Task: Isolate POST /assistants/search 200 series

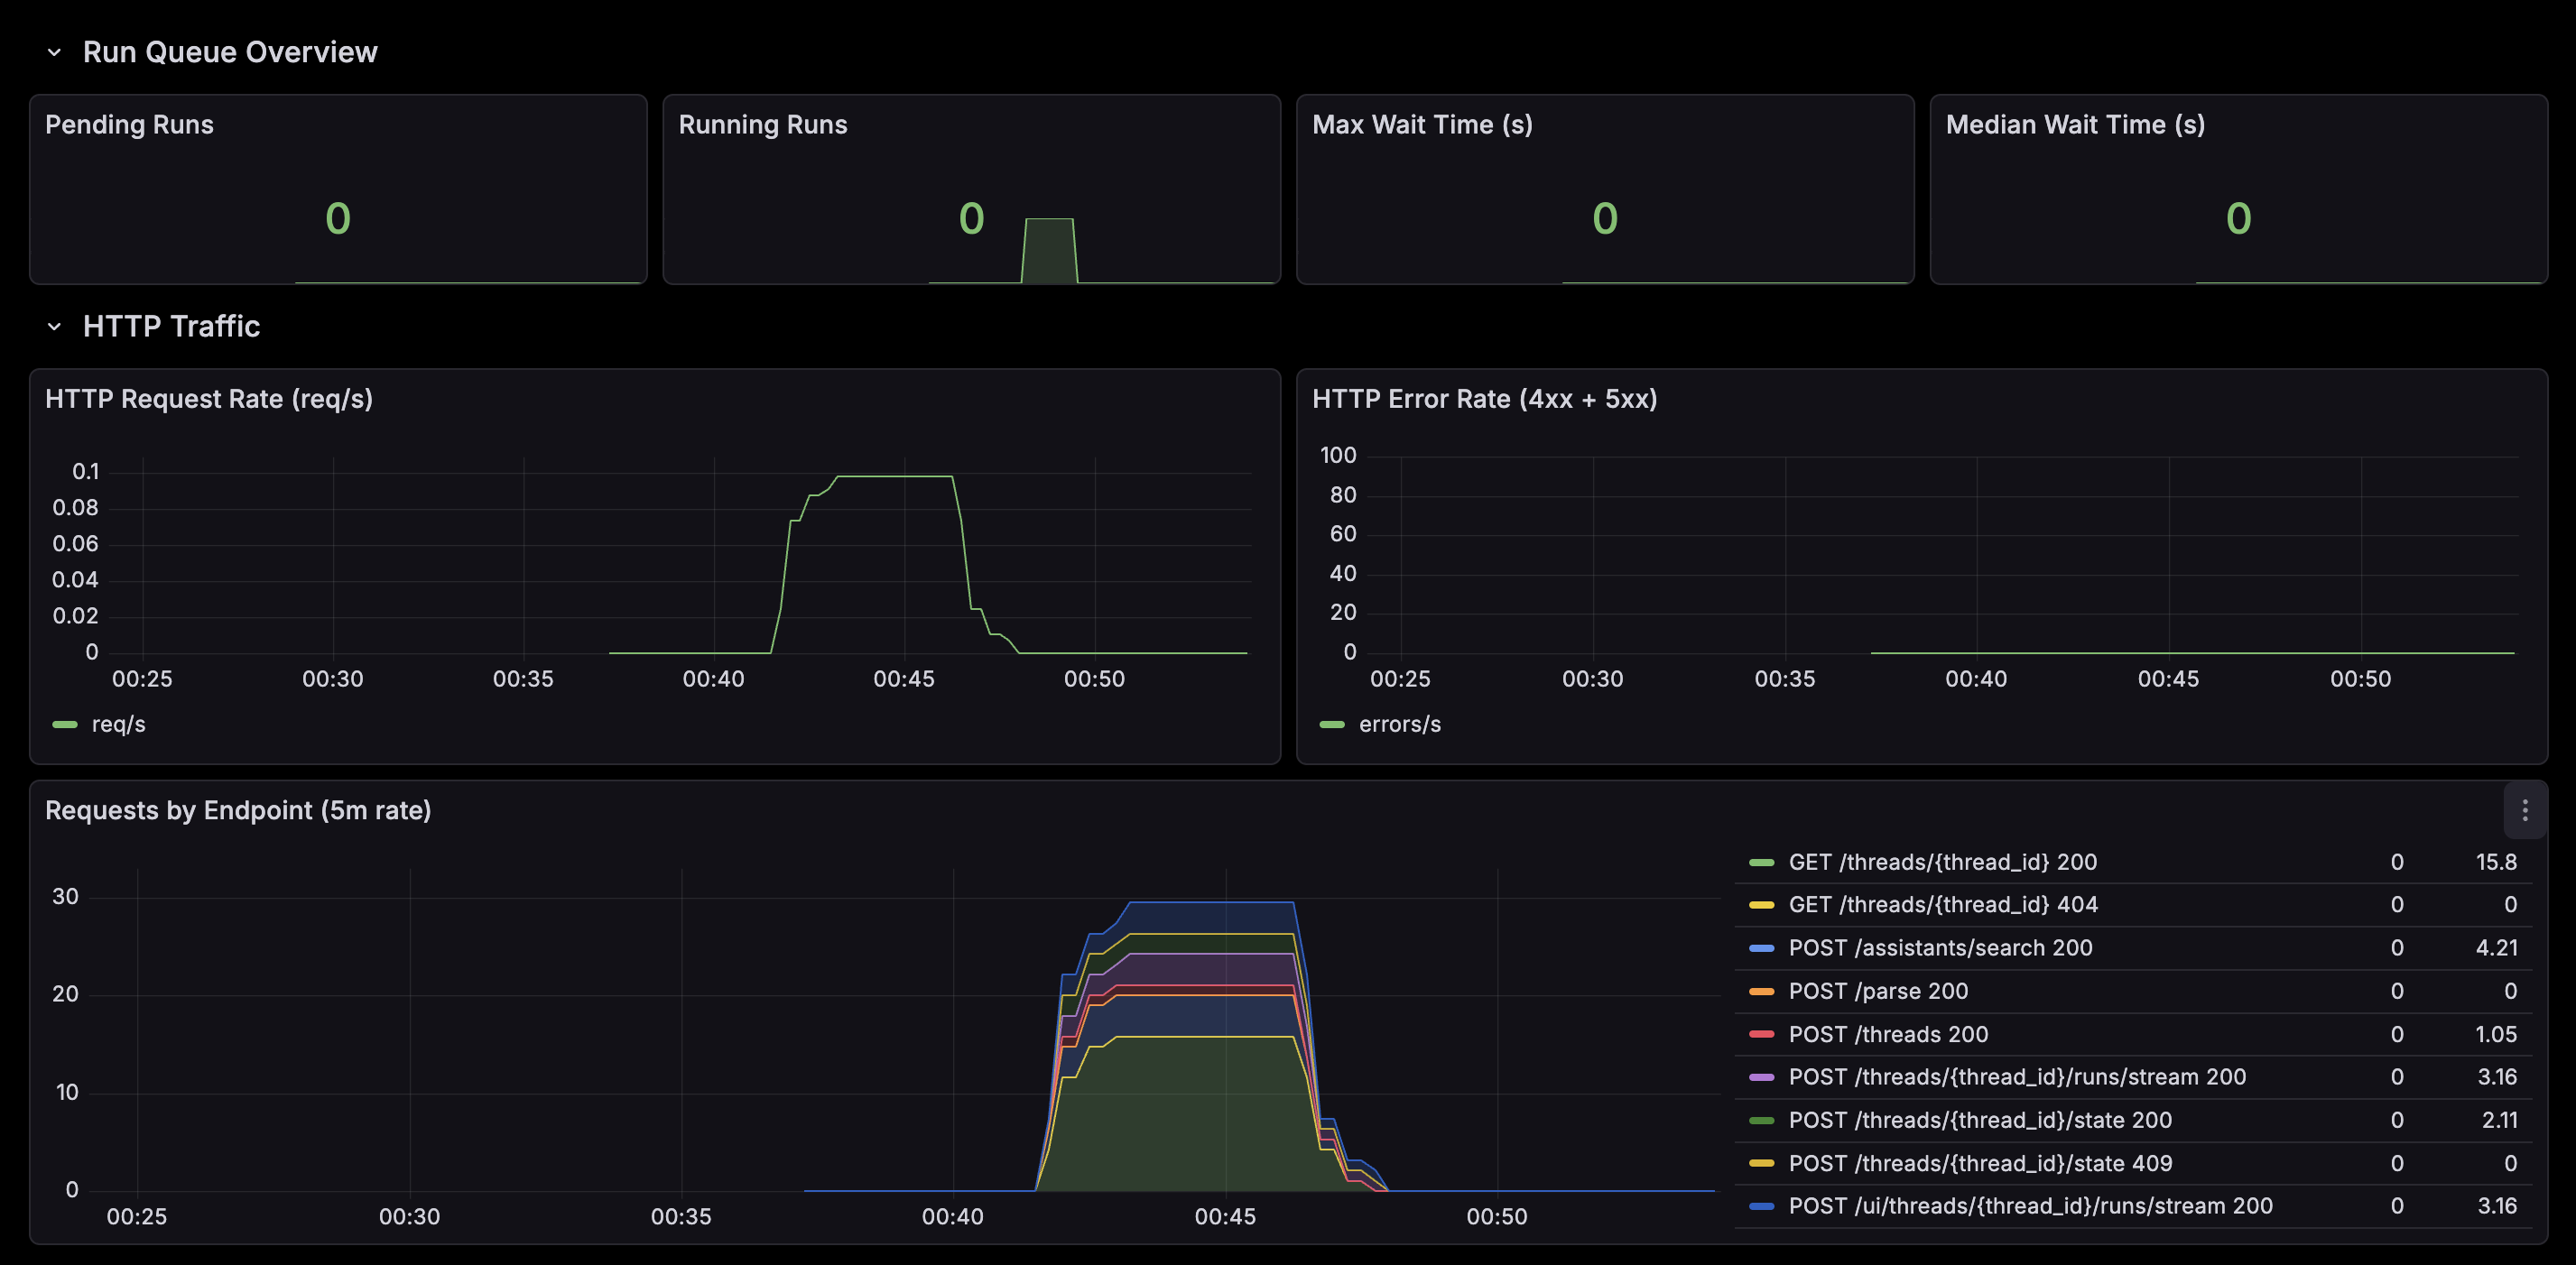Action: click(x=1939, y=948)
